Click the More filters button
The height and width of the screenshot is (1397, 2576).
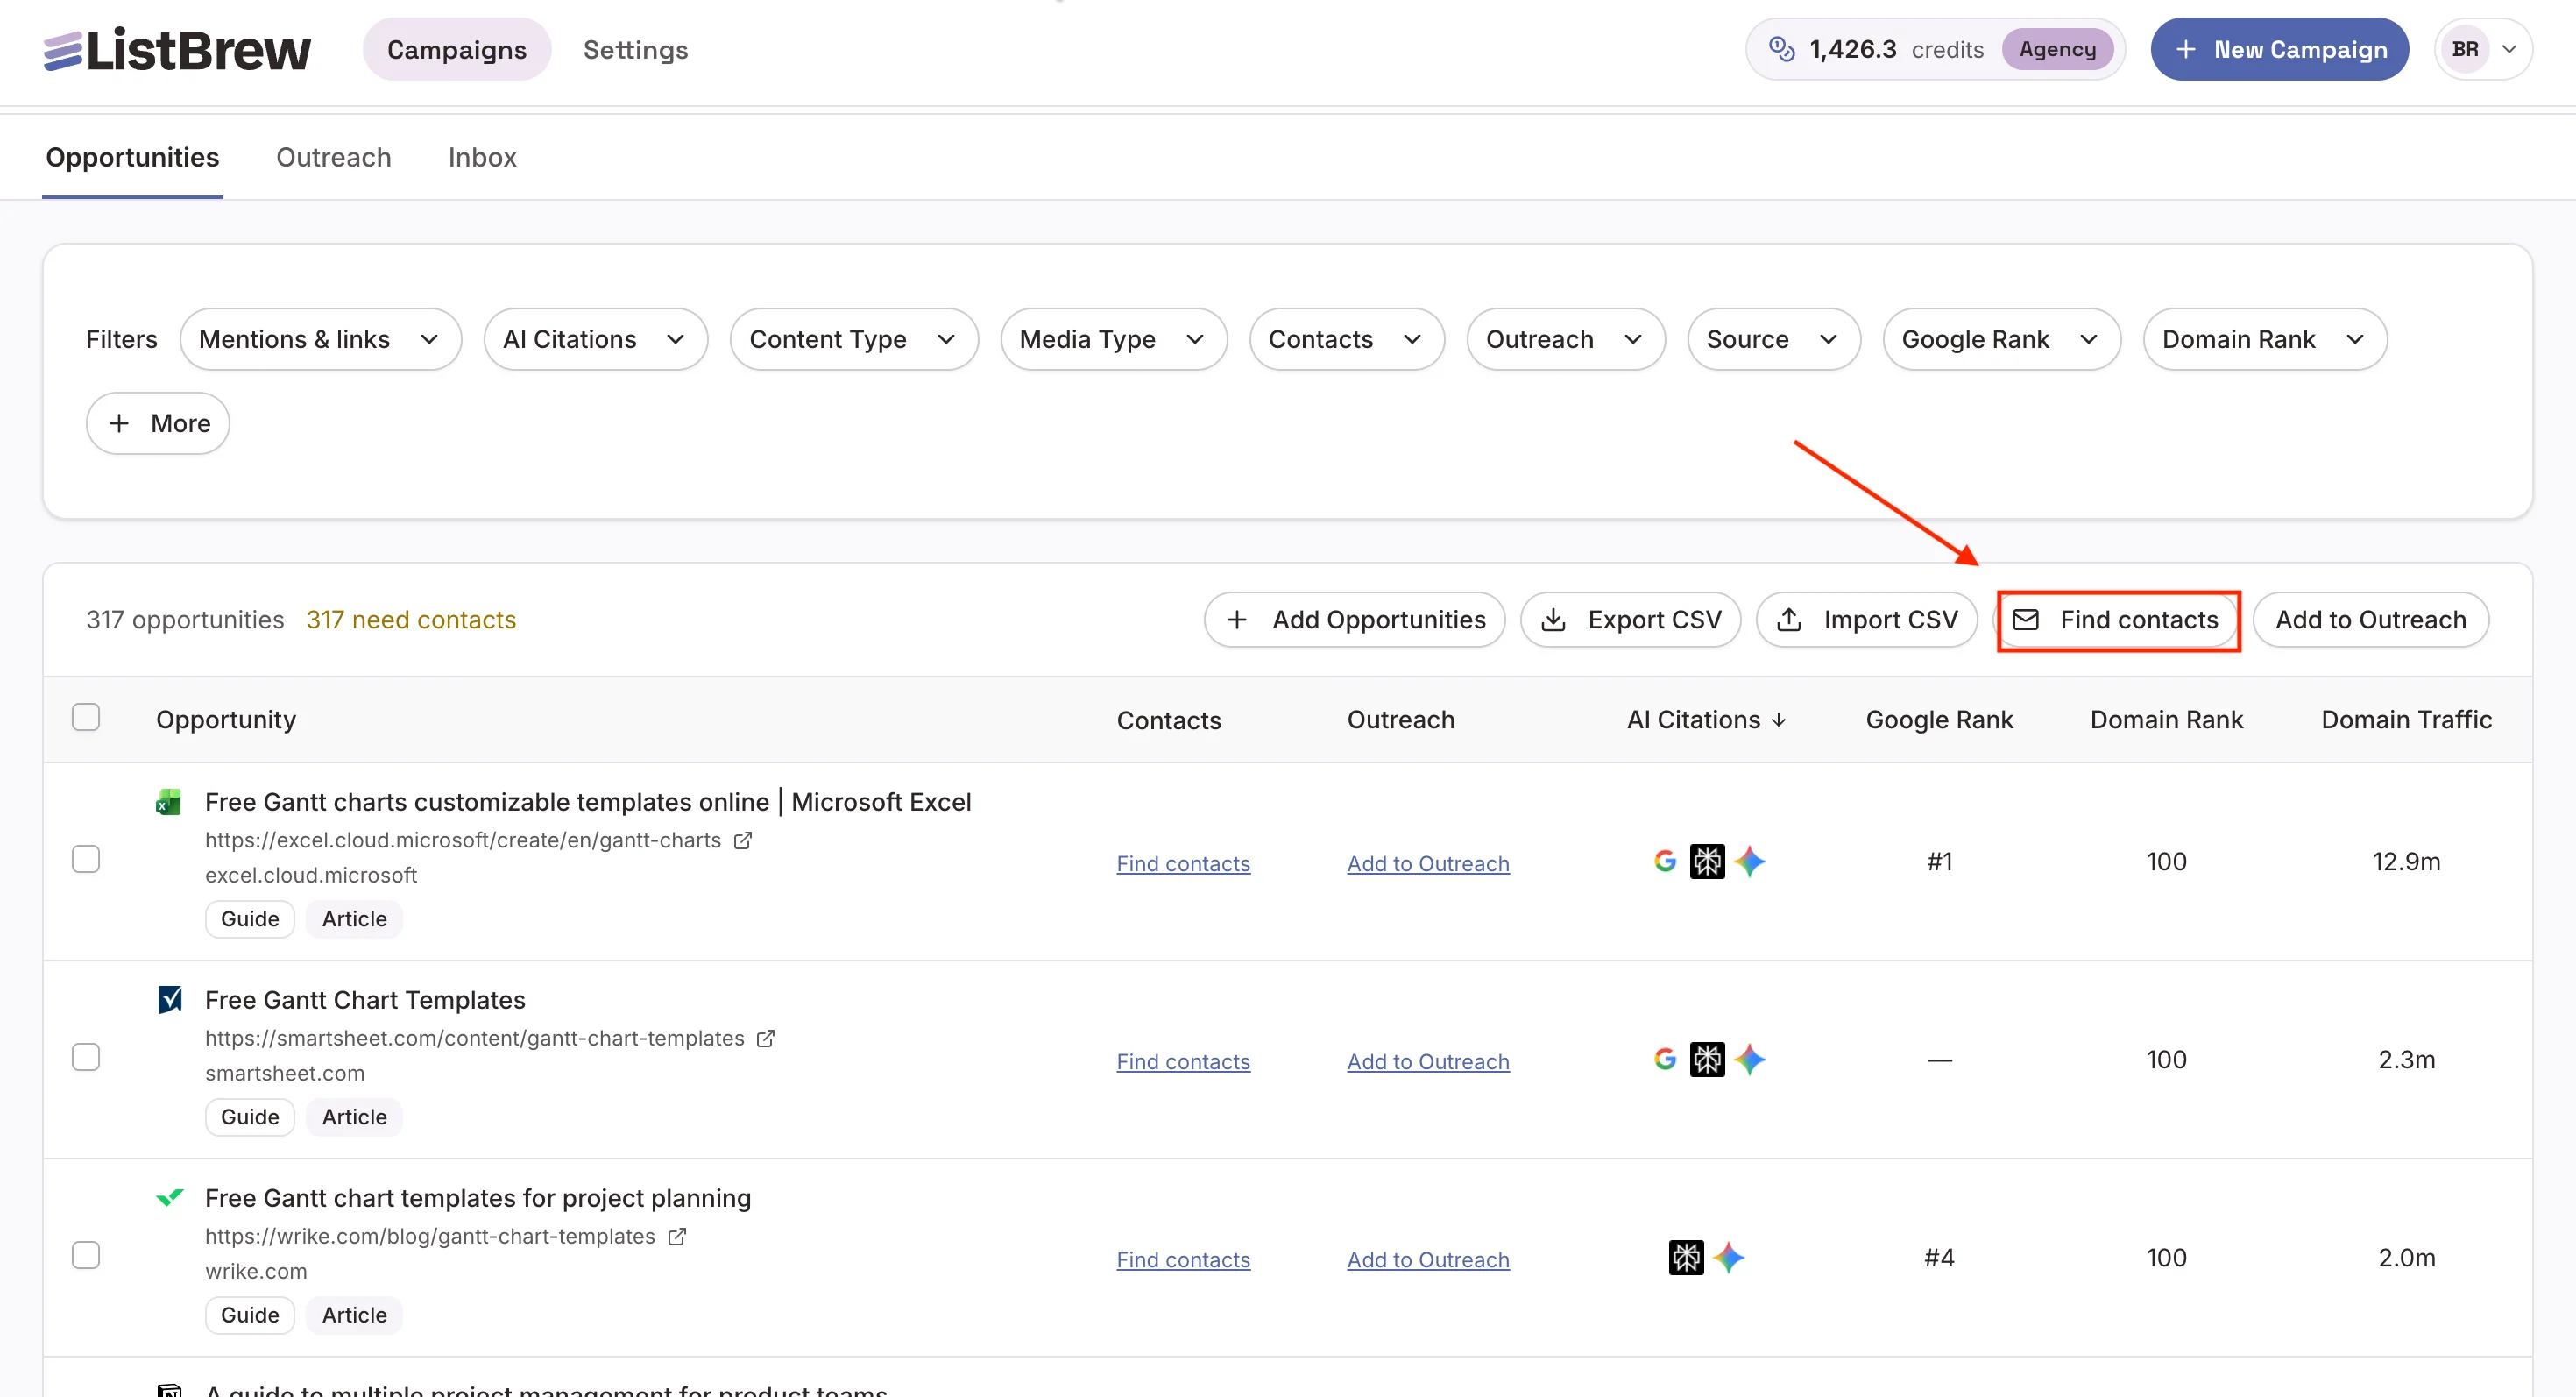158,423
